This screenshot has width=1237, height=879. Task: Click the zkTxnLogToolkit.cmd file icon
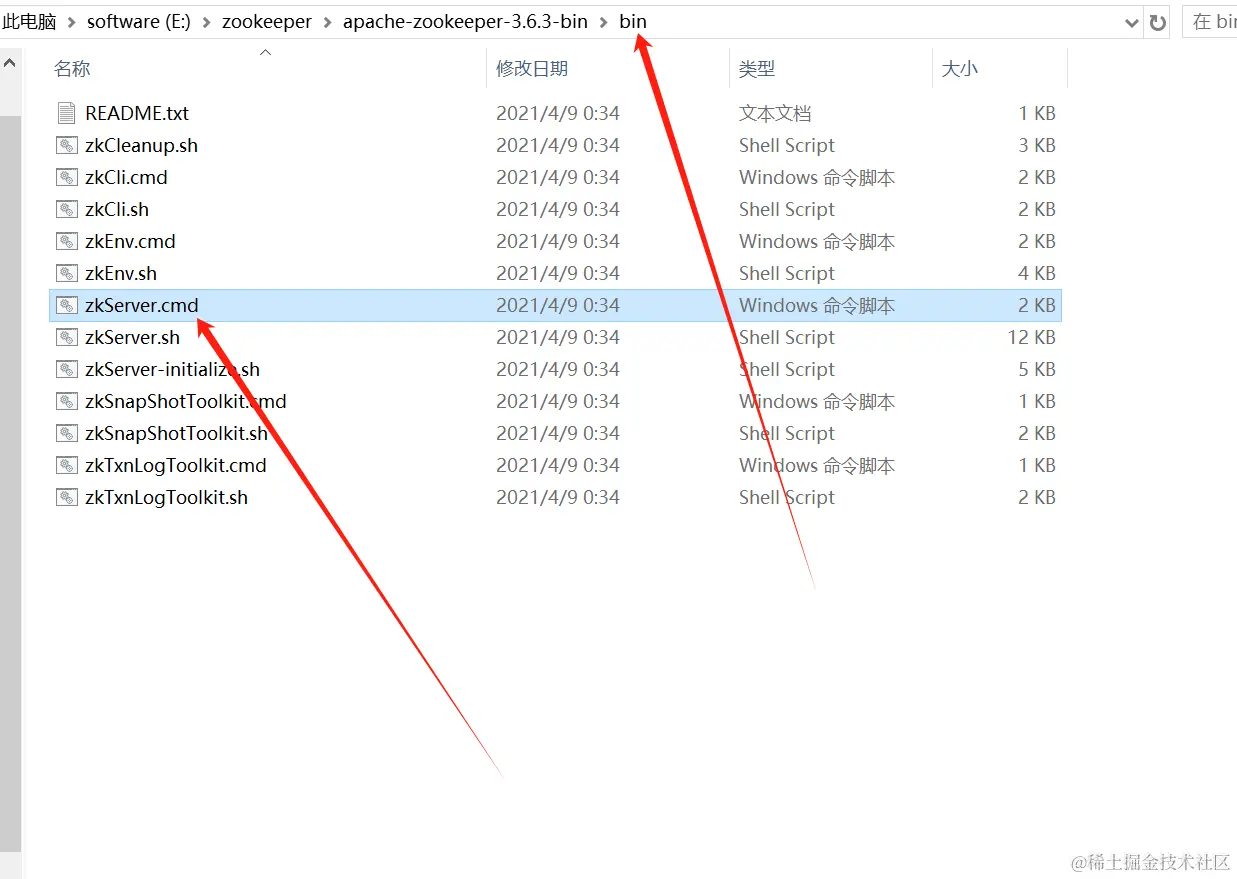click(x=67, y=465)
